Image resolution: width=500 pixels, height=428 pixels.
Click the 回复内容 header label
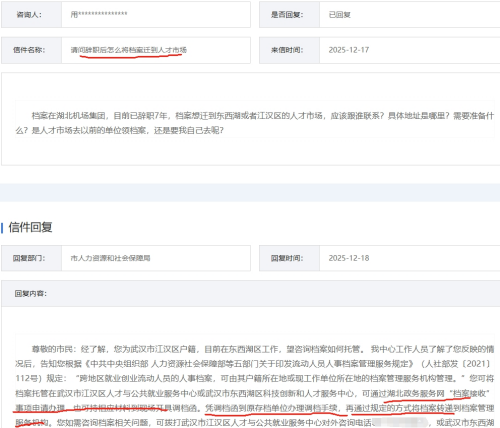(x=30, y=294)
